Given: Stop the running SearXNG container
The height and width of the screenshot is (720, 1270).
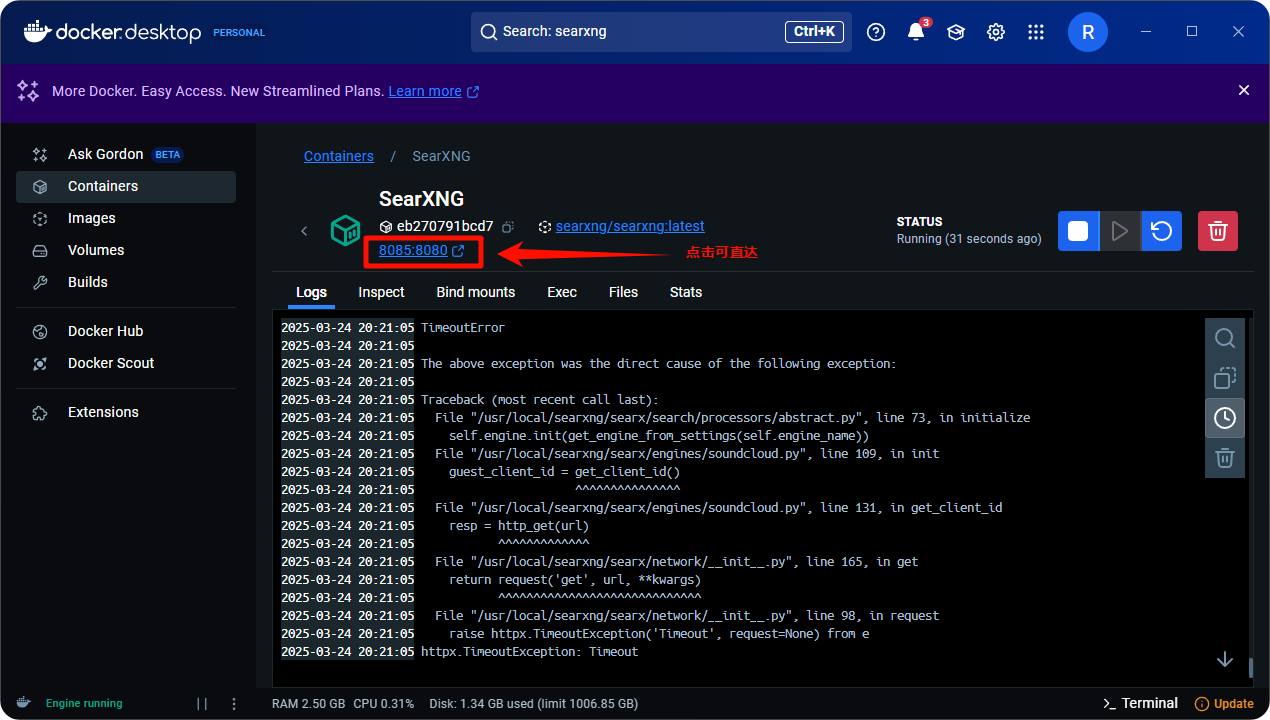Looking at the screenshot, I should tap(1078, 231).
